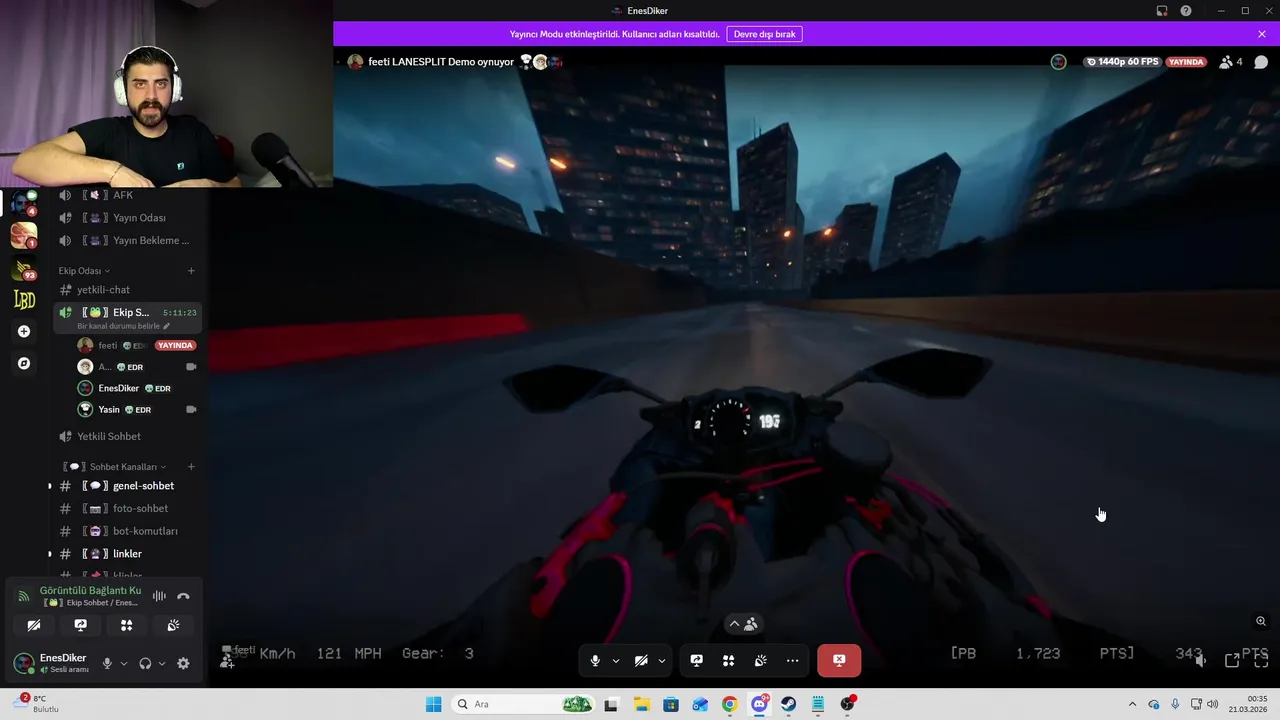This screenshot has width=1280, height=720.
Task: Open Discord help question mark icon
Action: click(x=1186, y=11)
